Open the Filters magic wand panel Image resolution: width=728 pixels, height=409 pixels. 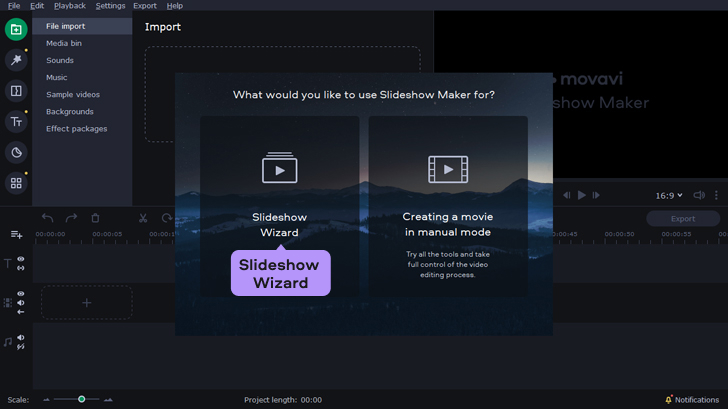(16, 60)
